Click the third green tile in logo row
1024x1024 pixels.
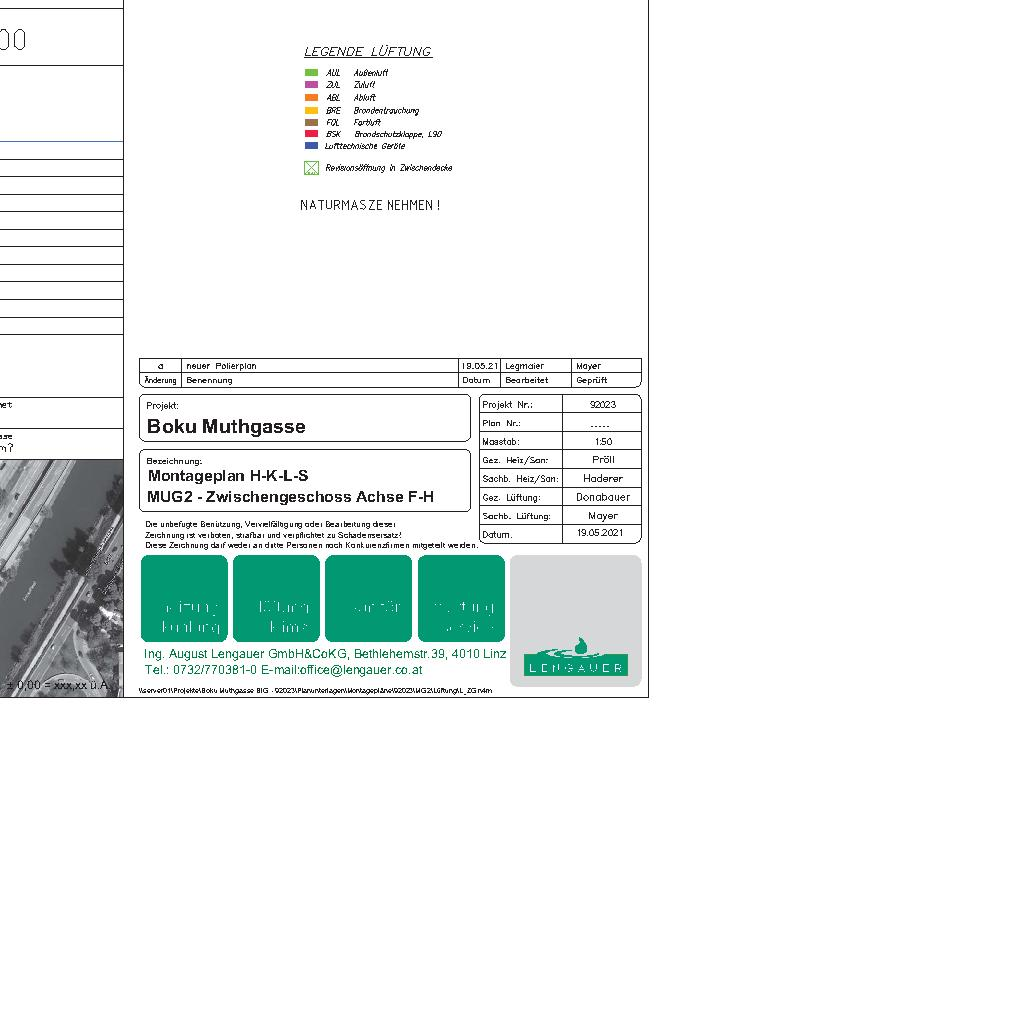368,598
